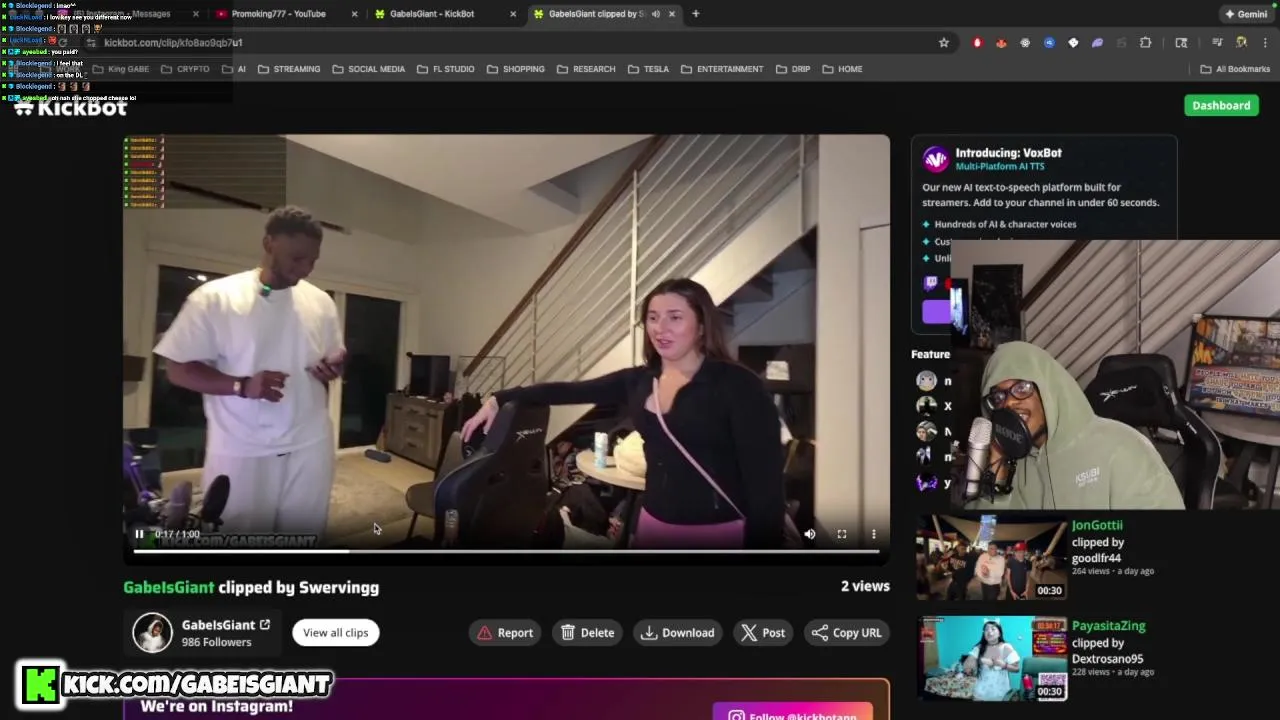The width and height of the screenshot is (1280, 720).
Task: Close the GabeIsGiant - KickBot tab
Action: (513, 14)
